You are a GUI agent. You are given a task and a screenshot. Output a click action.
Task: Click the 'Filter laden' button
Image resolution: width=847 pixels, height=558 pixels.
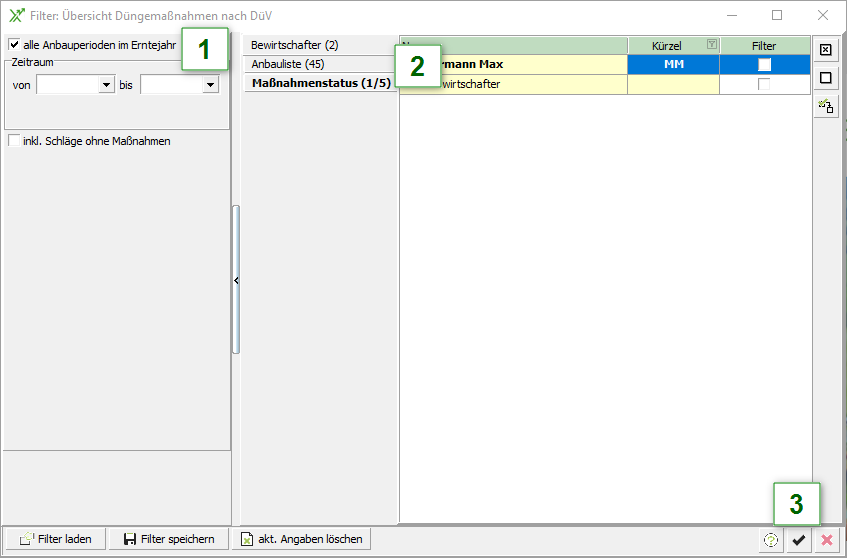coord(55,539)
